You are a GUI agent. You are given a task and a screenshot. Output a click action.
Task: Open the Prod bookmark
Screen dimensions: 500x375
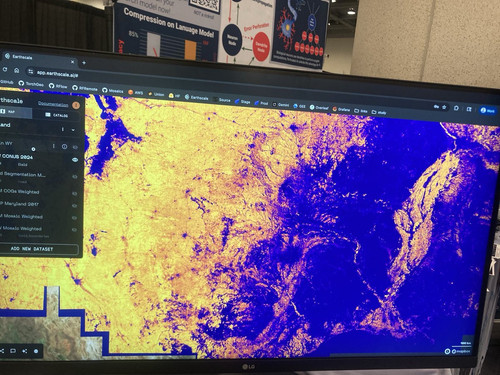[262, 103]
